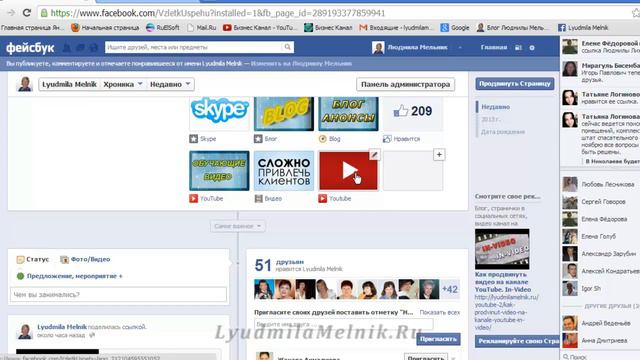Image resolution: width=640 pixels, height=360 pixels.
Task: Select the Статус composer tab
Action: [x=33, y=259]
